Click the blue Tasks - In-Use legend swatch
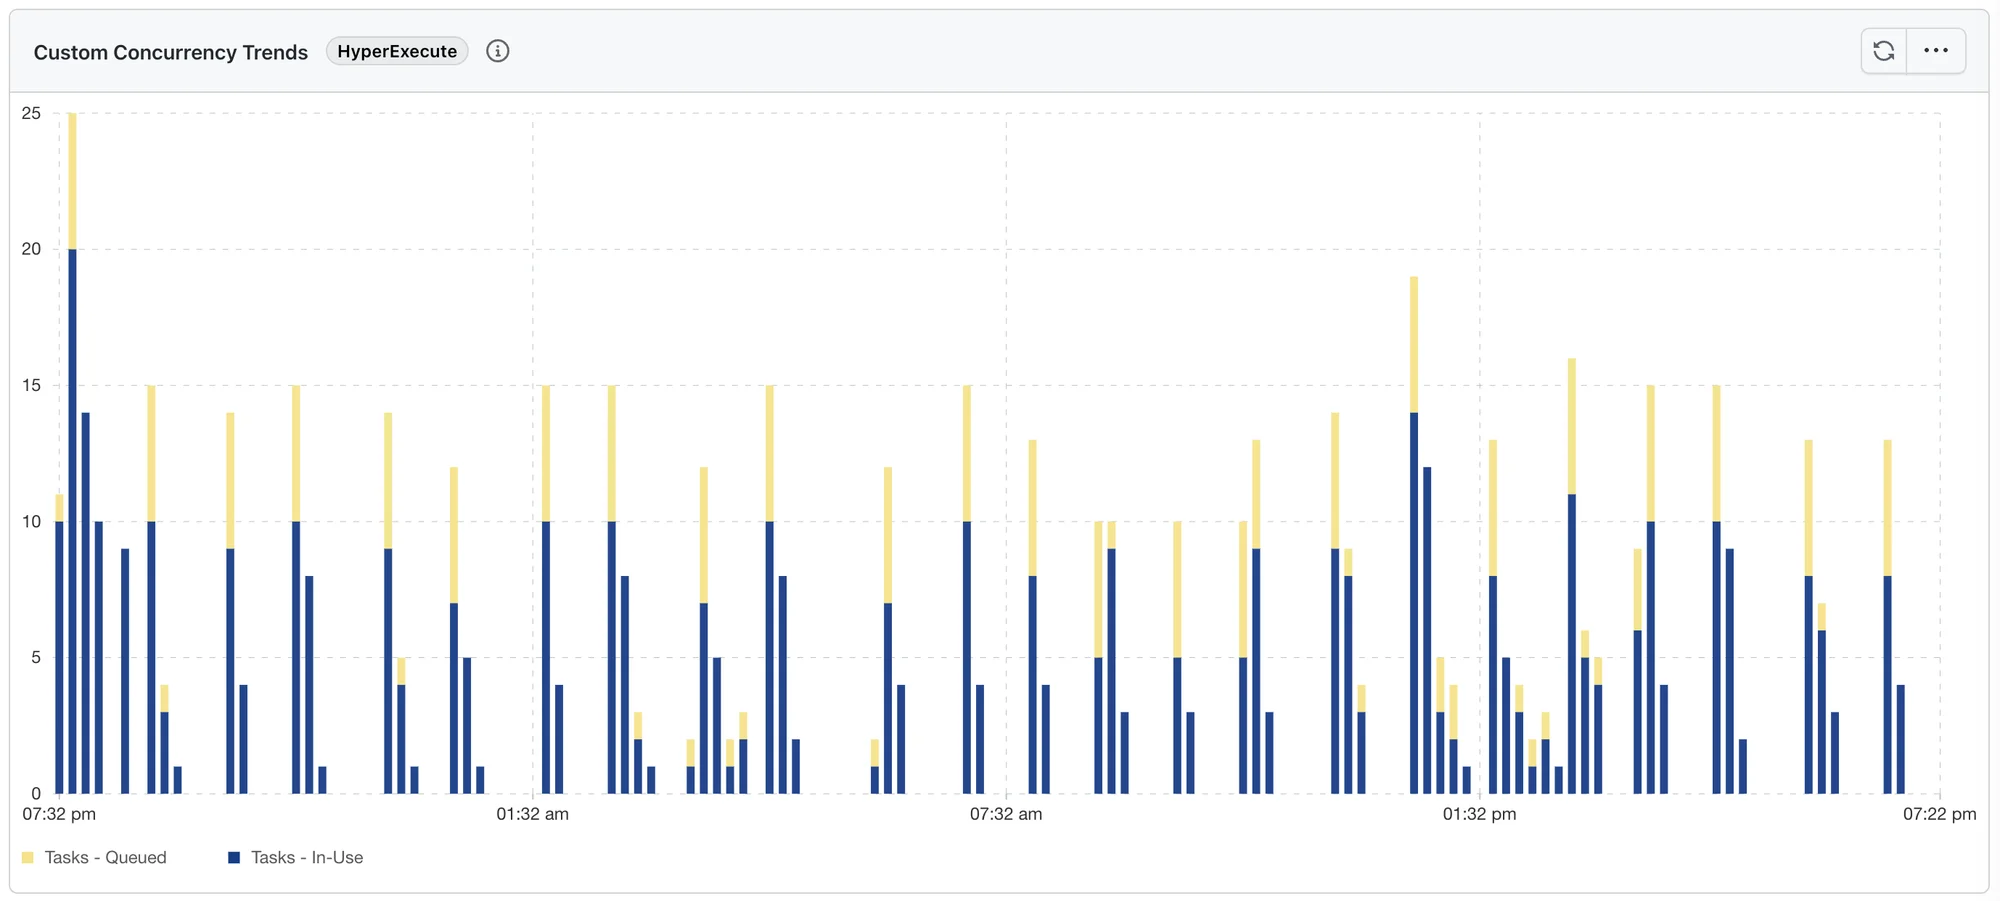 click(234, 857)
